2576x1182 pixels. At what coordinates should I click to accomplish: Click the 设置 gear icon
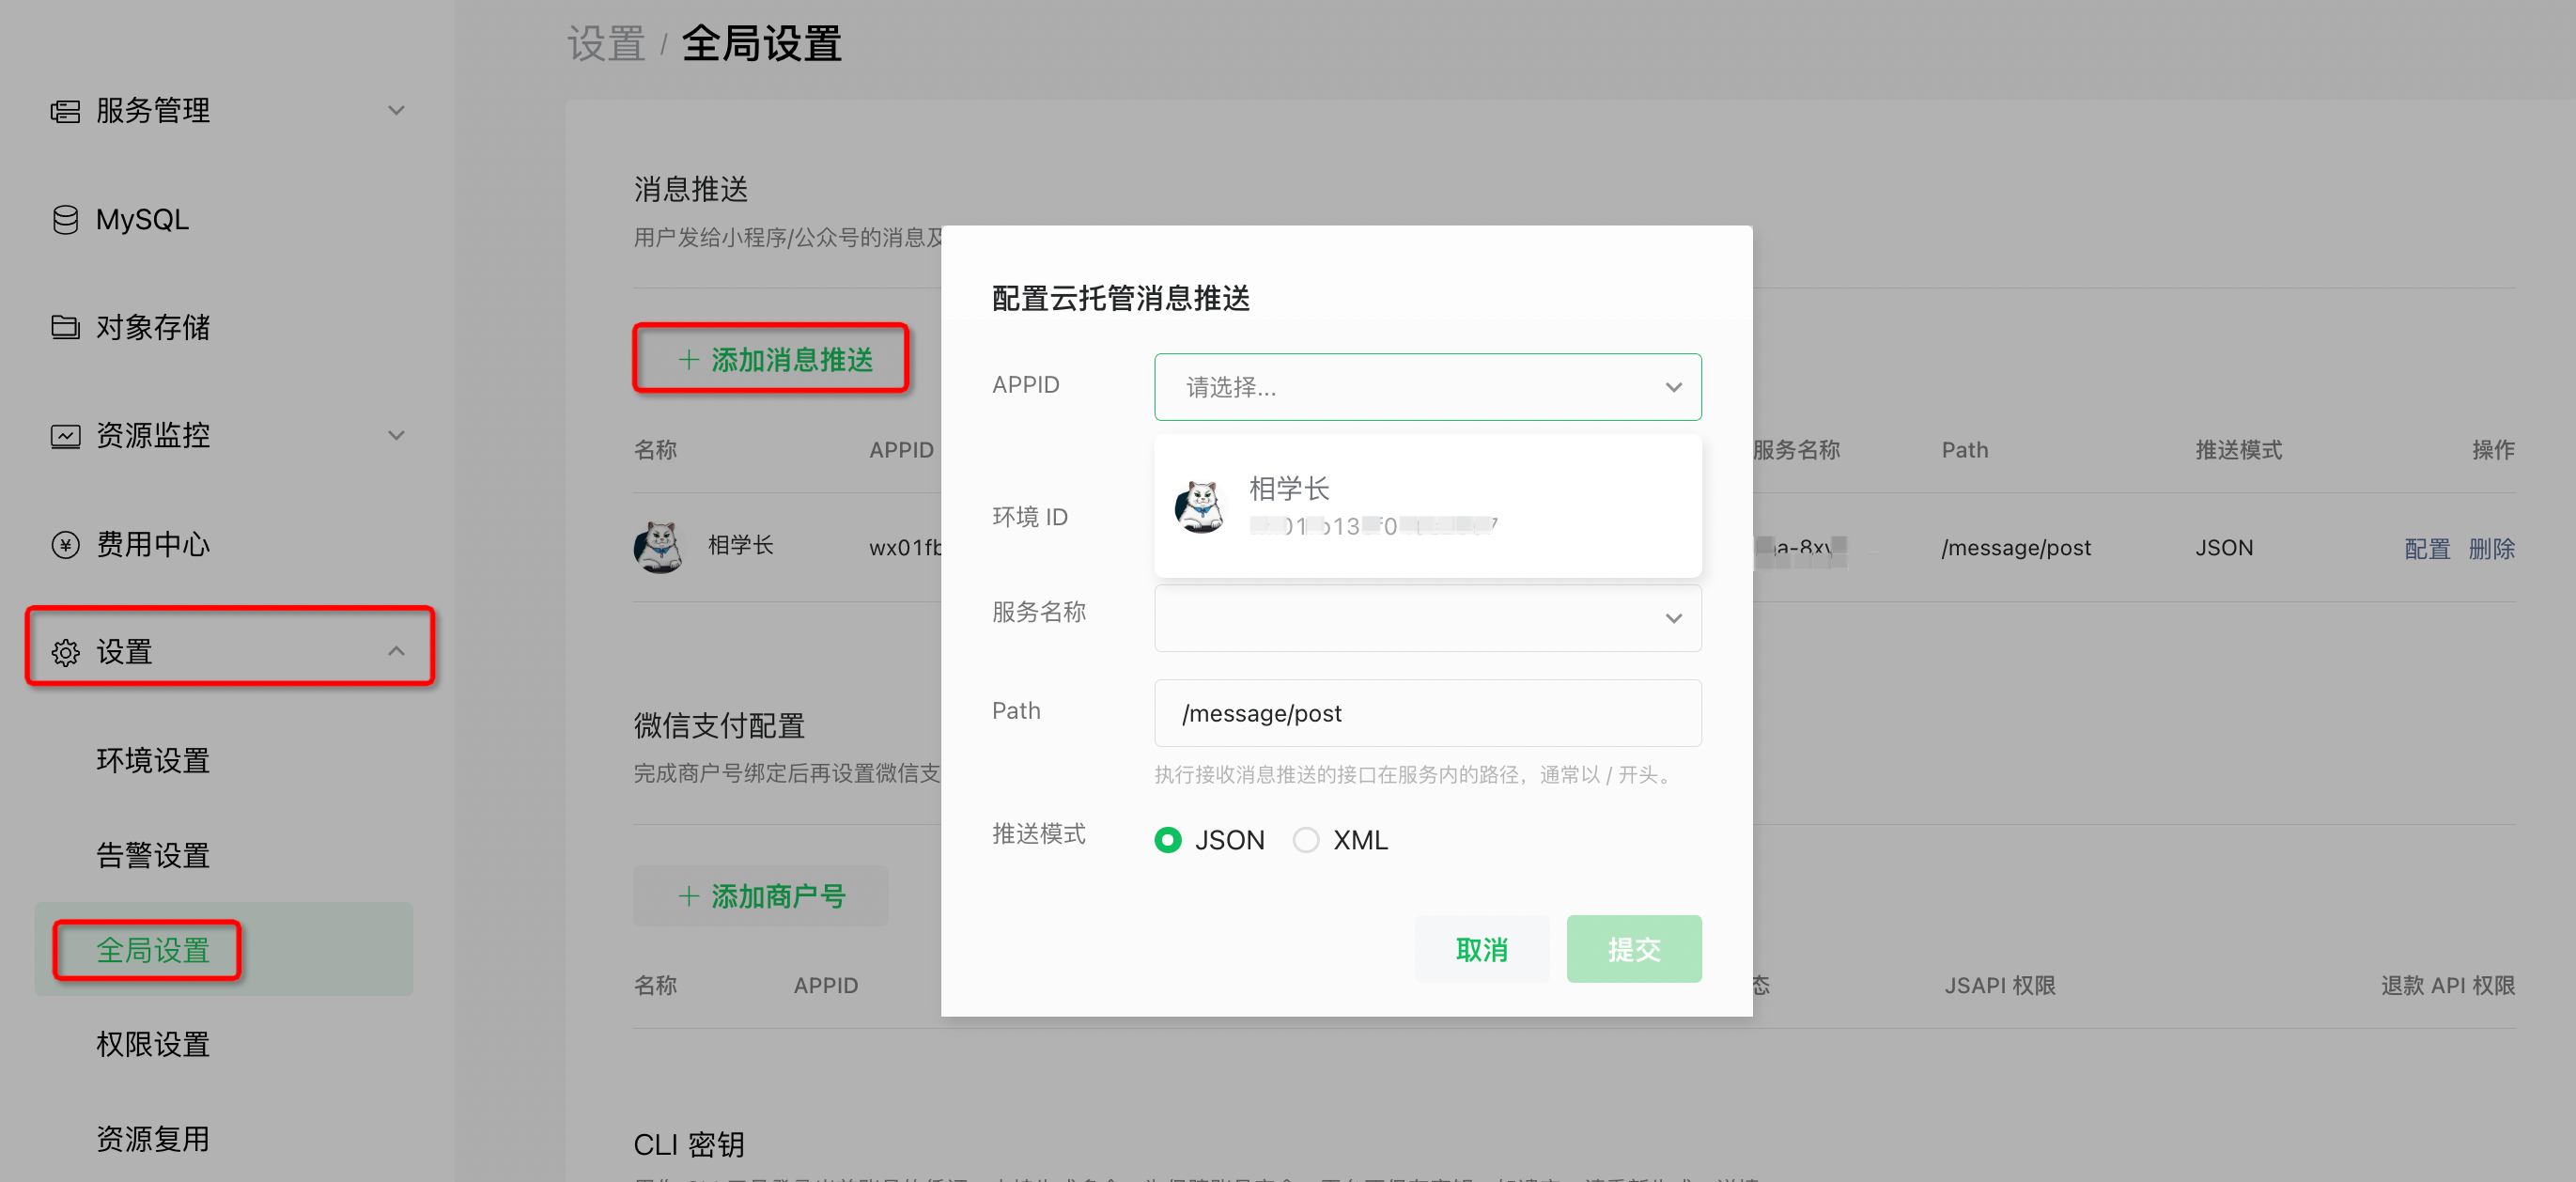point(65,652)
